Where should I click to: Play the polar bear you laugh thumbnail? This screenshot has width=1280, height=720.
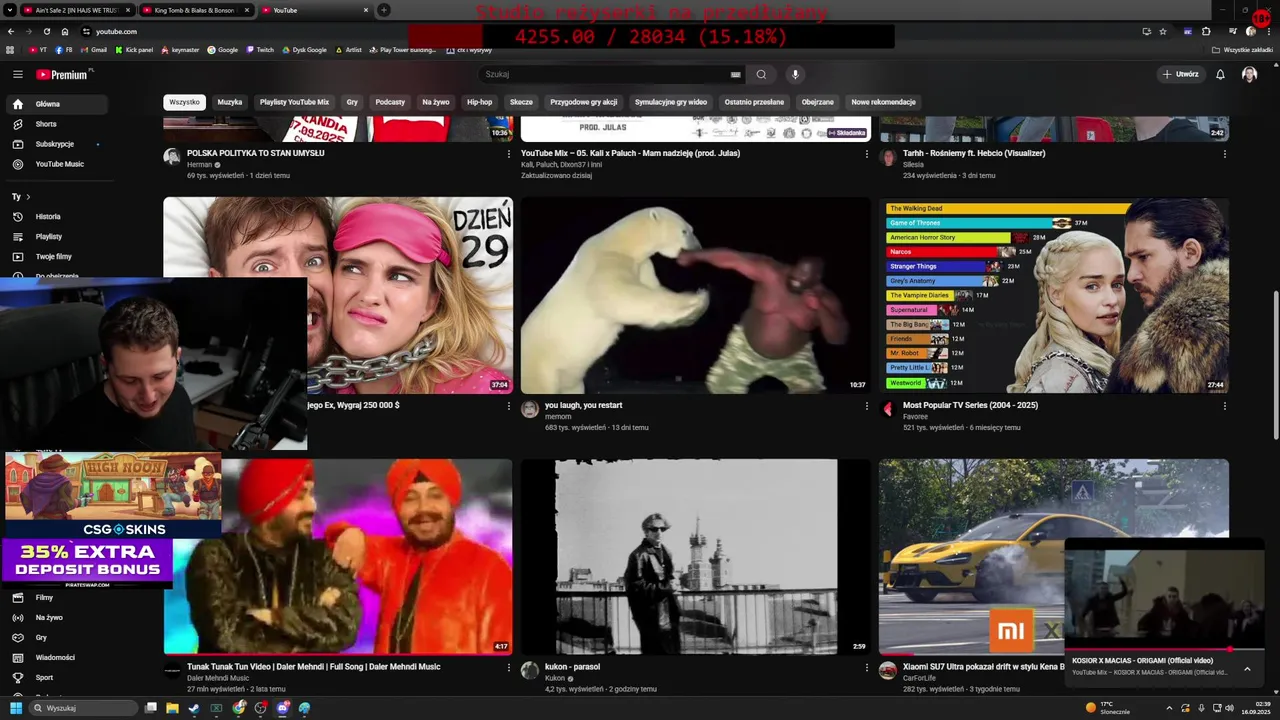click(x=696, y=295)
